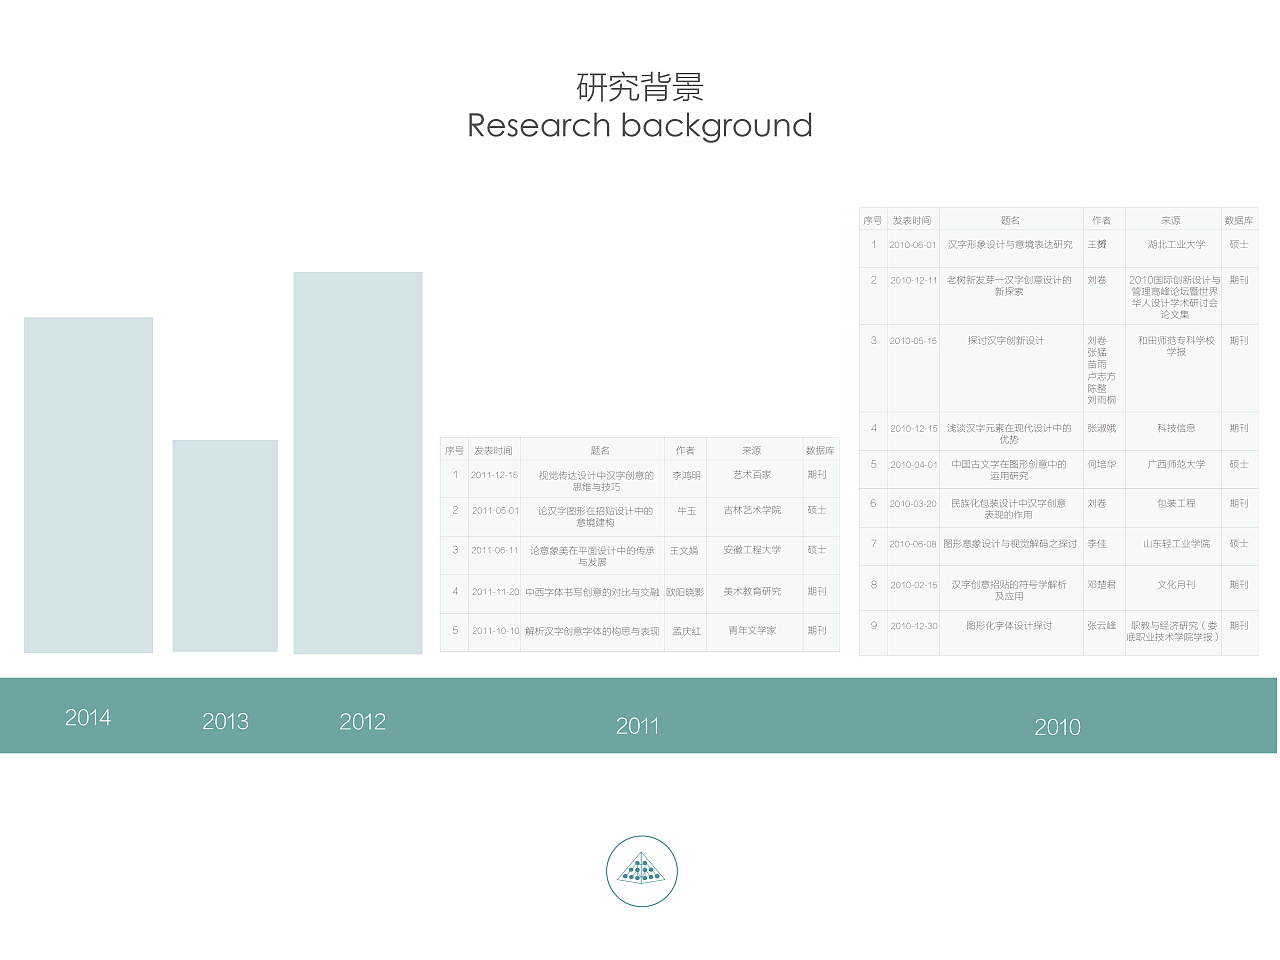Click source 山东轻工业学院

click(1176, 544)
